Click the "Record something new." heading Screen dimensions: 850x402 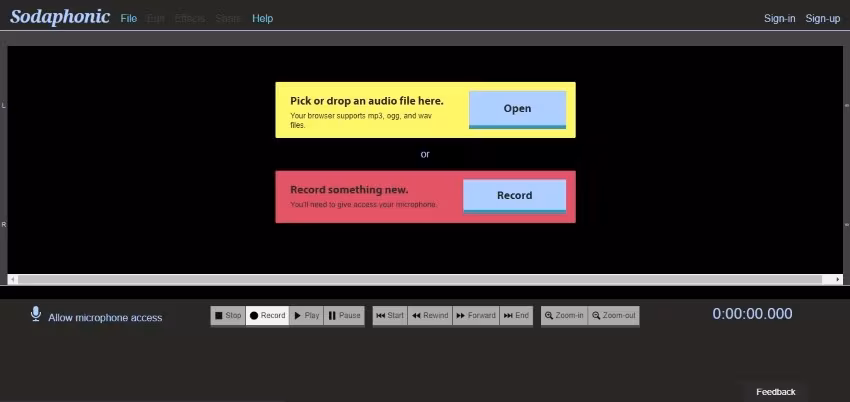(x=349, y=190)
